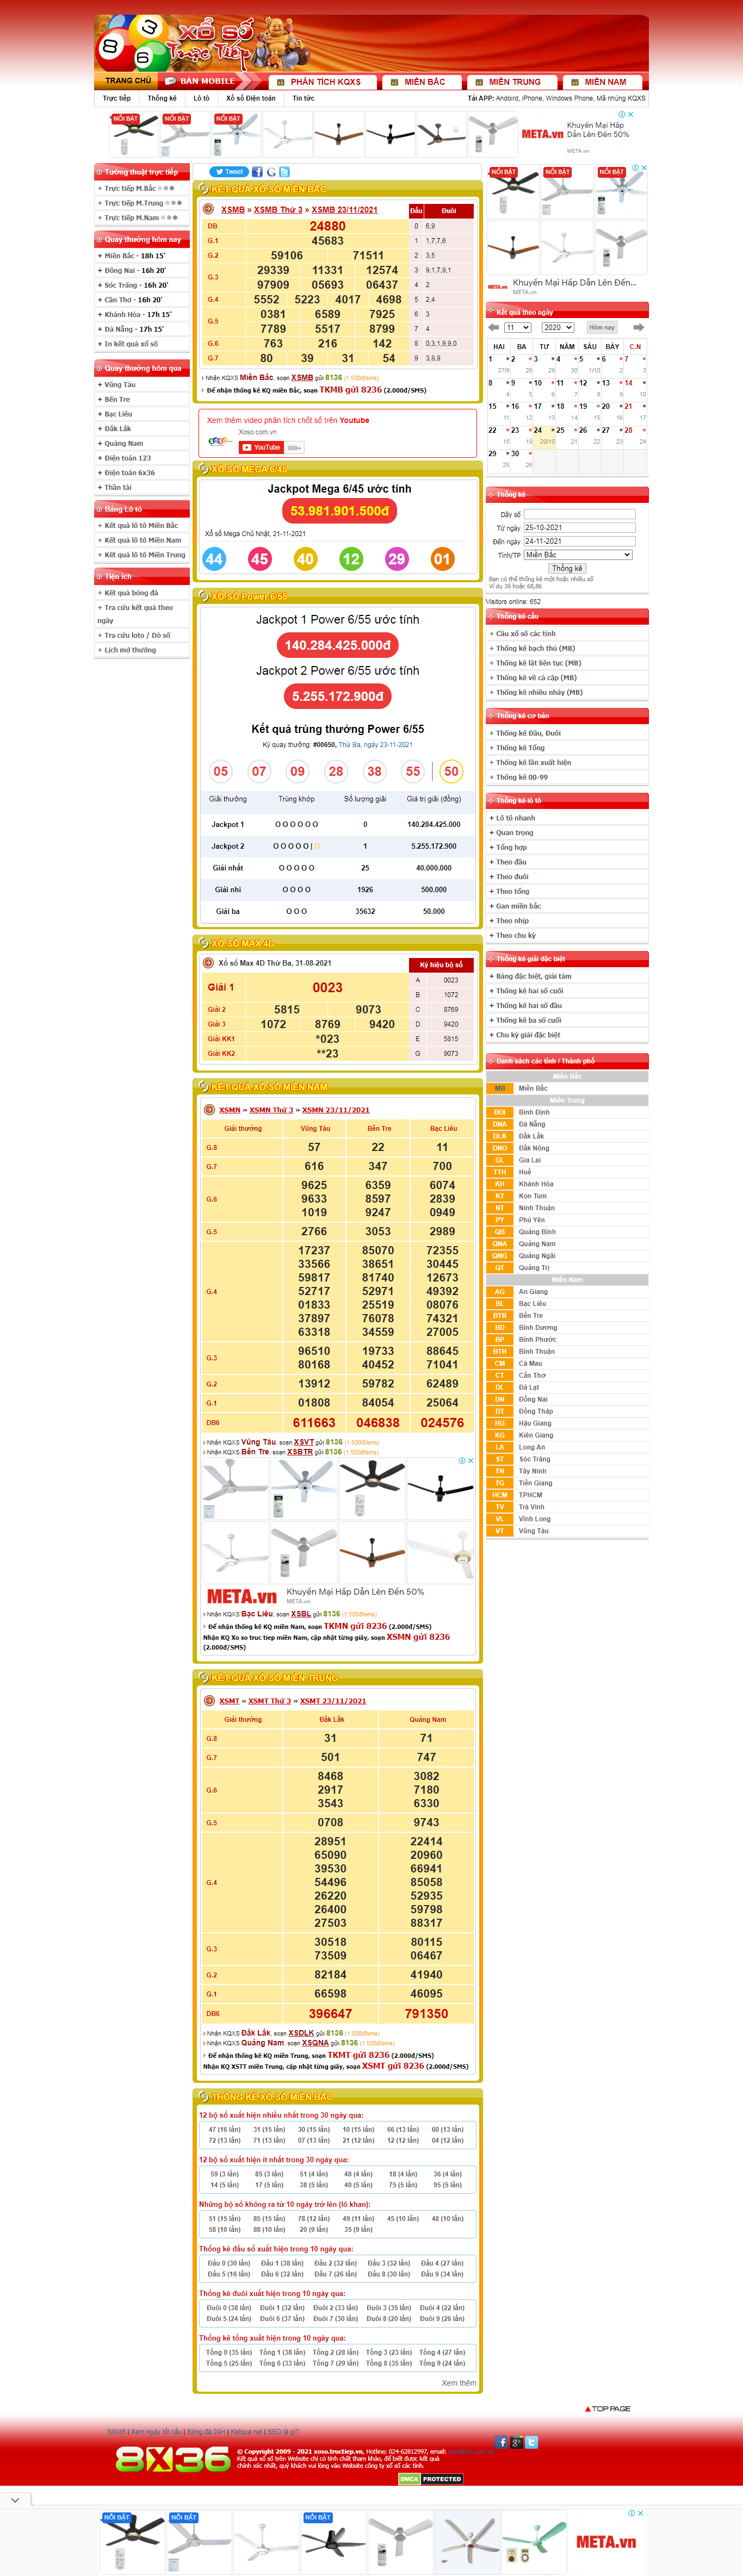
Task: Go to next month in results calendar
Action: [639, 328]
